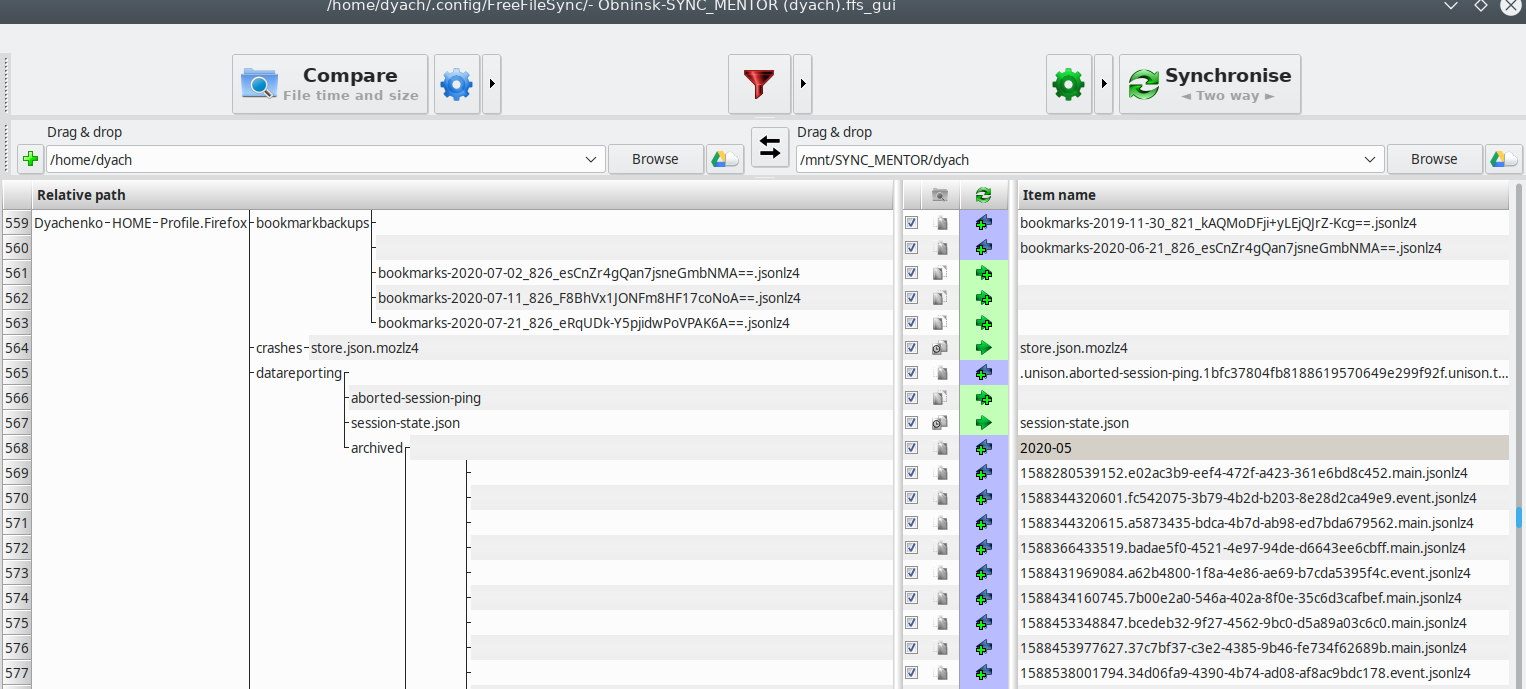
Task: Open left folder path dropdown /home/dyach
Action: (x=590, y=160)
